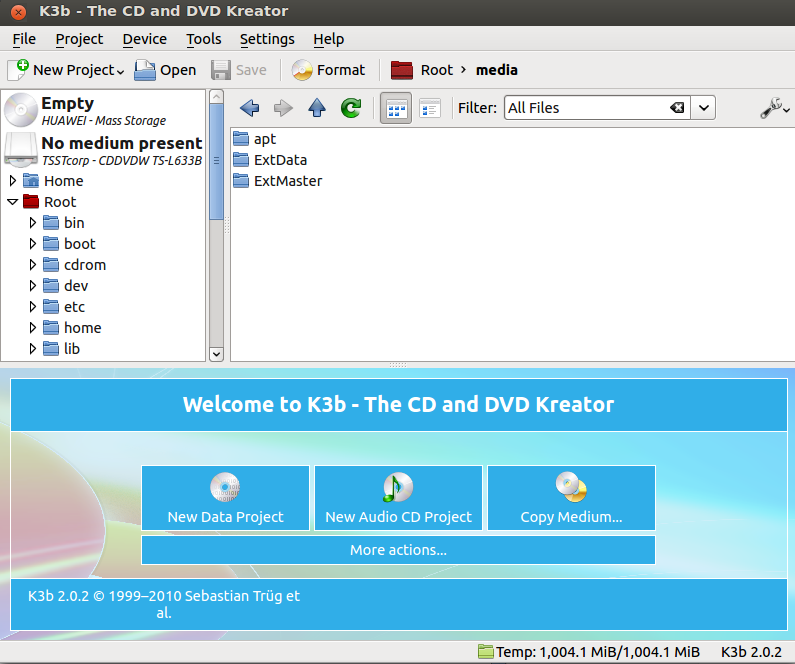
Task: Open an existing project via Open
Action: point(165,70)
